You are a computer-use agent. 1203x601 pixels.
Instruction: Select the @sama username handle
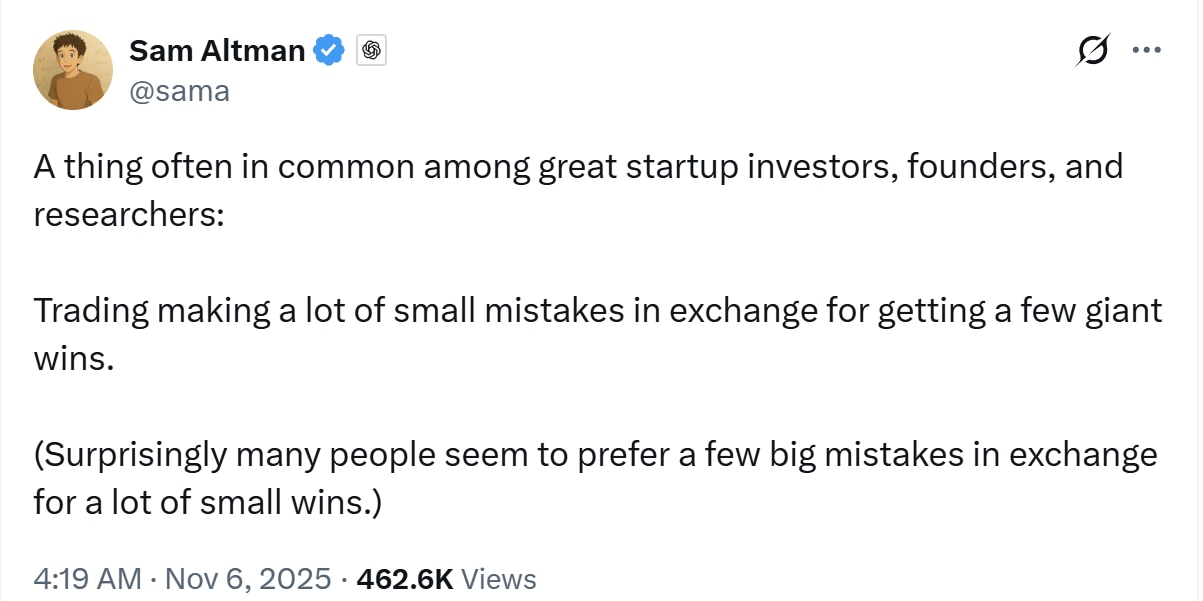[x=180, y=91]
